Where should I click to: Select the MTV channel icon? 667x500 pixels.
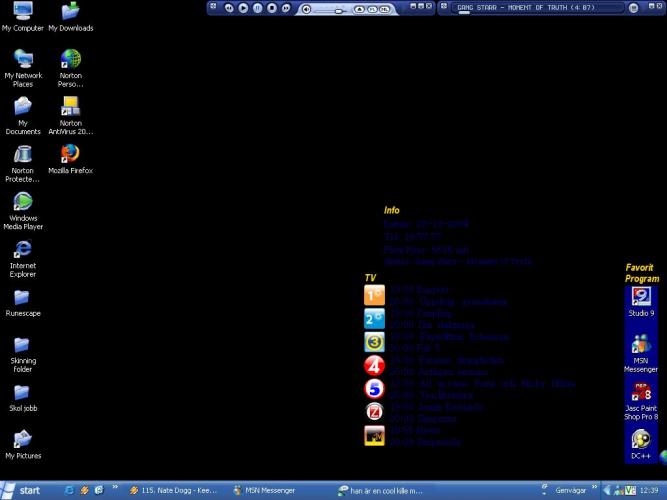[x=374, y=436]
